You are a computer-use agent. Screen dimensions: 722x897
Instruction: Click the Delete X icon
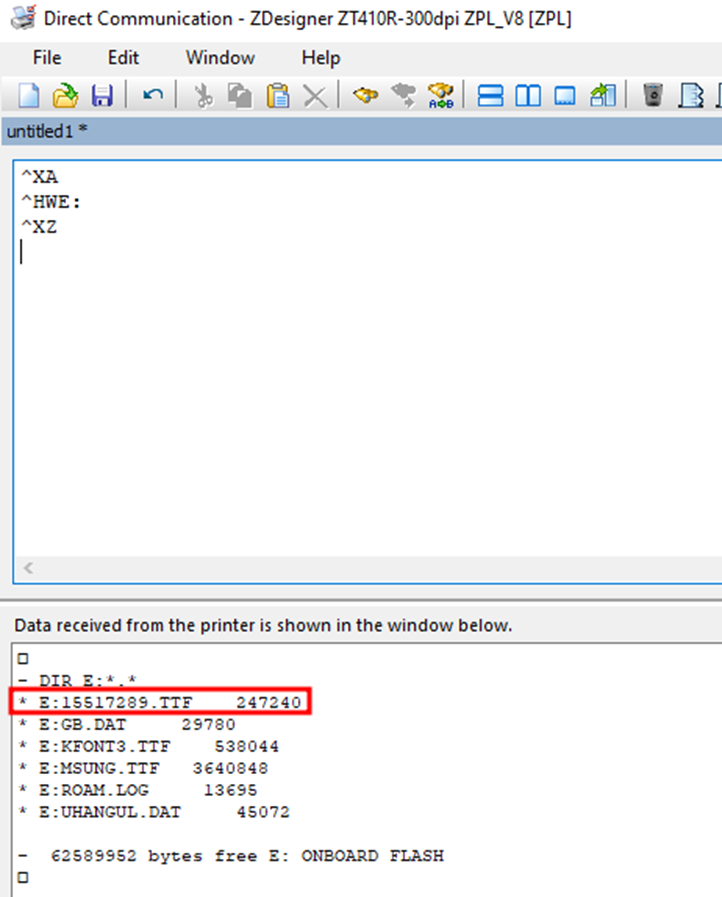(x=314, y=95)
